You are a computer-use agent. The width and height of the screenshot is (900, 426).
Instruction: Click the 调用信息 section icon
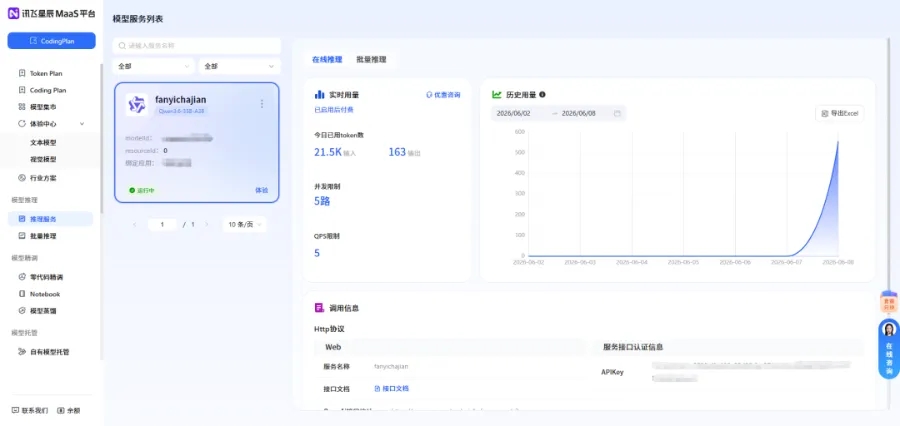click(x=319, y=308)
